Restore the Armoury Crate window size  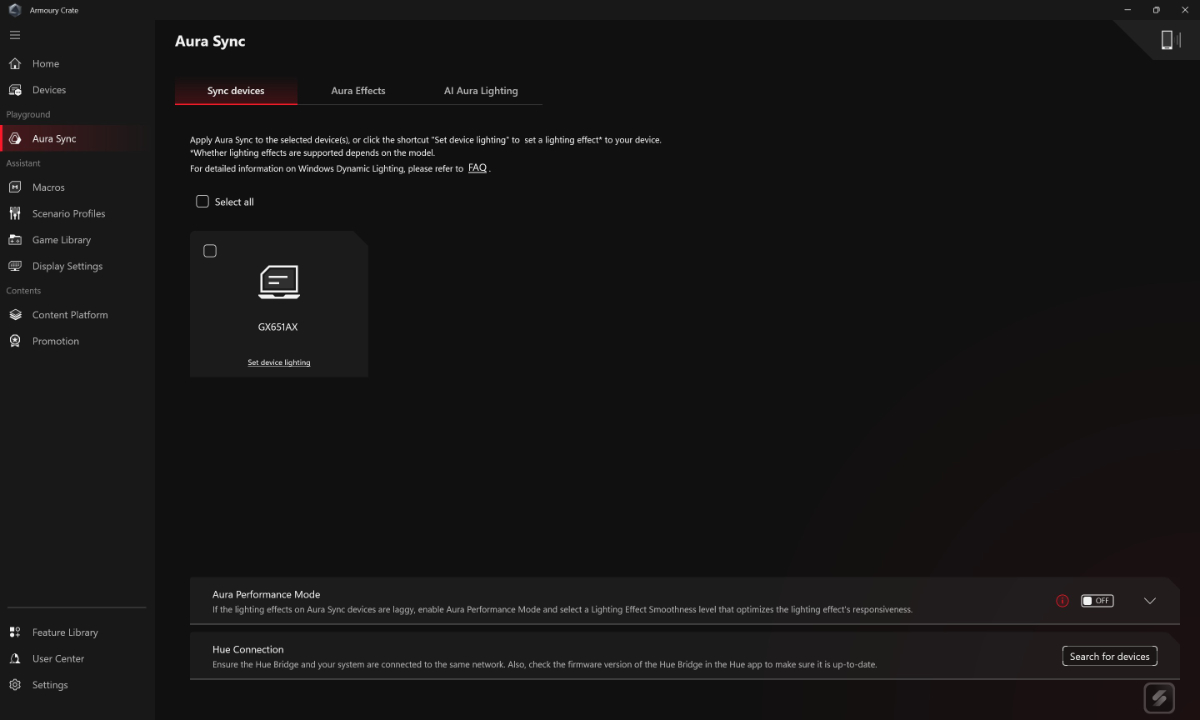click(x=1156, y=10)
